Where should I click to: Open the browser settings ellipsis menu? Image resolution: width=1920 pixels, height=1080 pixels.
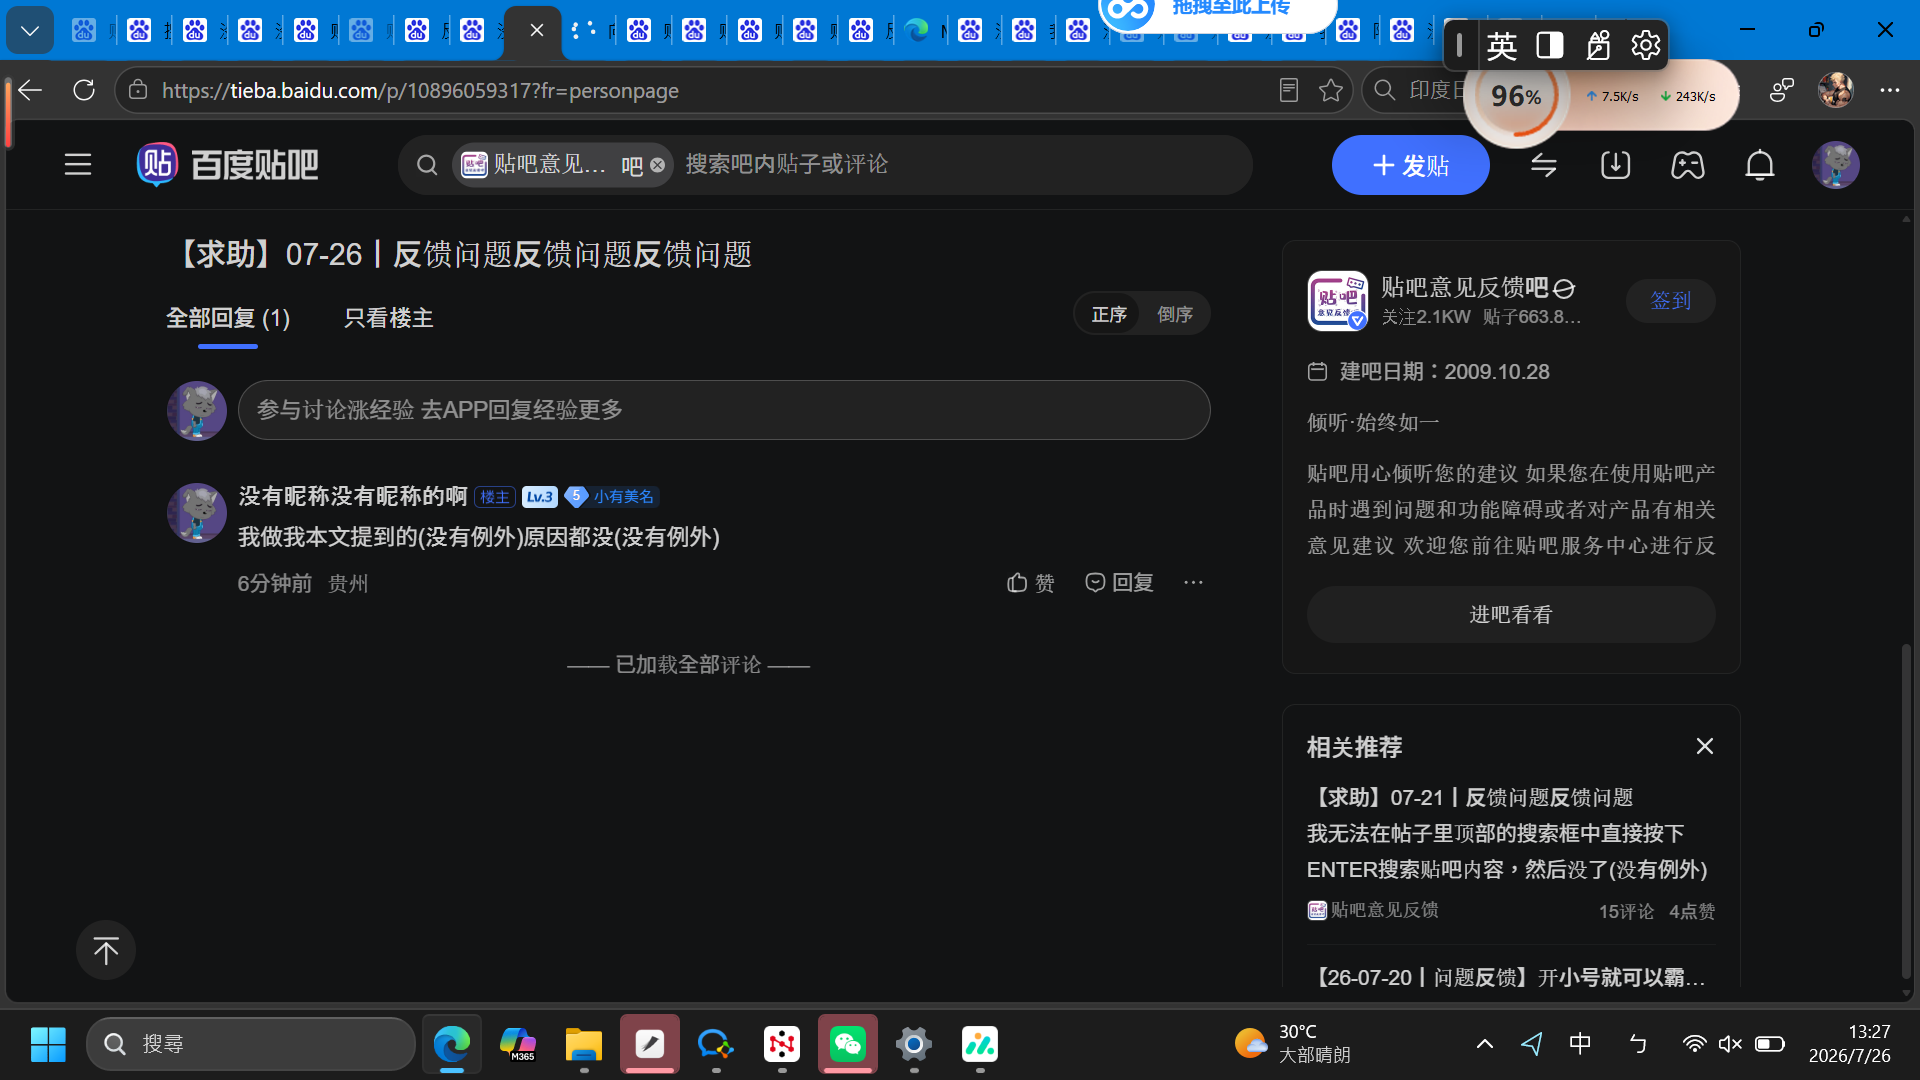pos(1889,91)
